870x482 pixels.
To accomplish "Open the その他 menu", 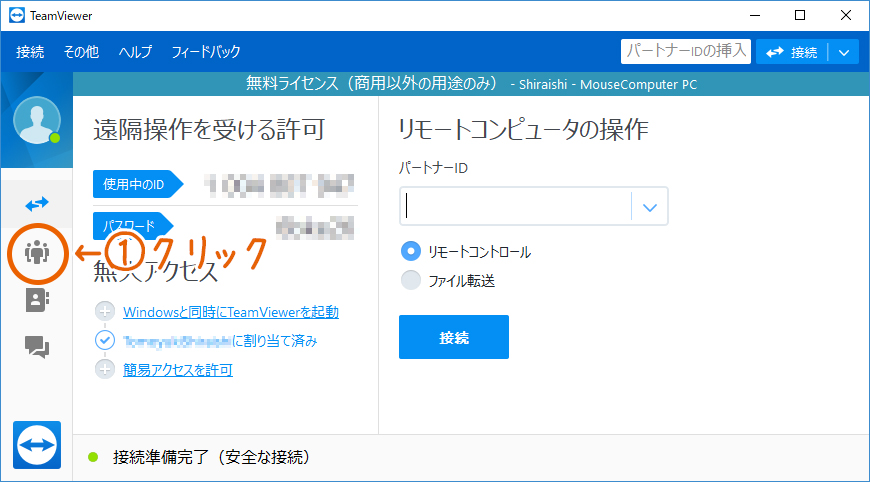I will (x=81, y=52).
